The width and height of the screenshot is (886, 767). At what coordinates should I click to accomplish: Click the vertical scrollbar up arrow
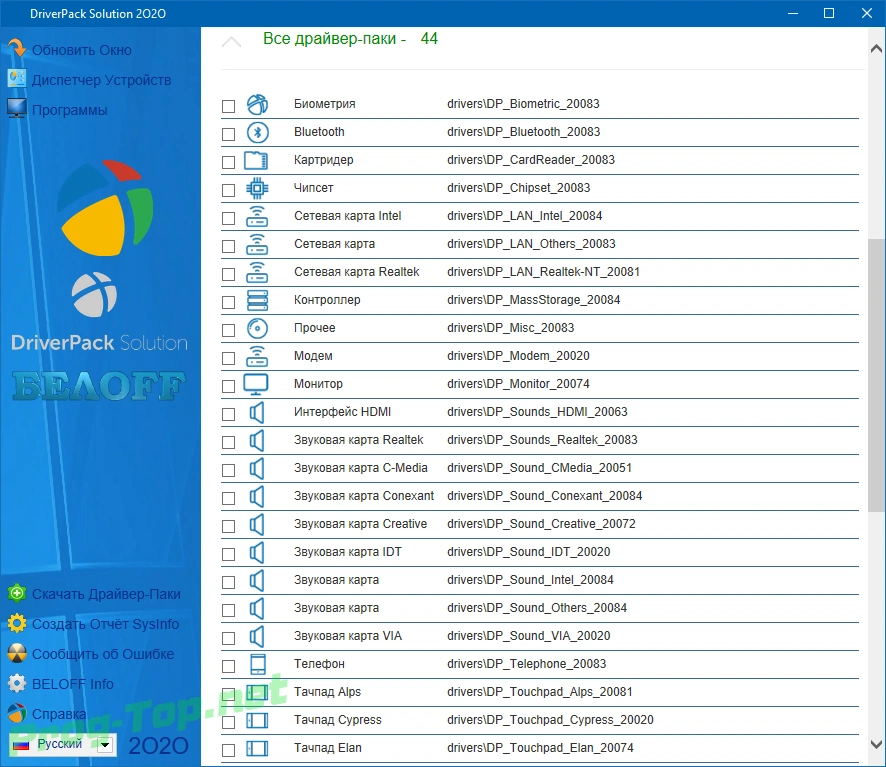876,49
